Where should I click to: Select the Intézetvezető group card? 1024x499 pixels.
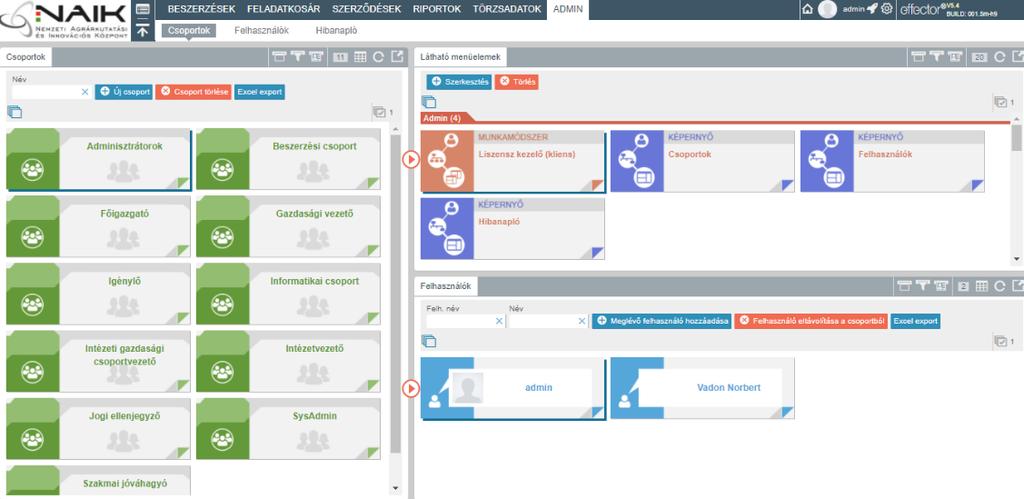tap(288, 361)
